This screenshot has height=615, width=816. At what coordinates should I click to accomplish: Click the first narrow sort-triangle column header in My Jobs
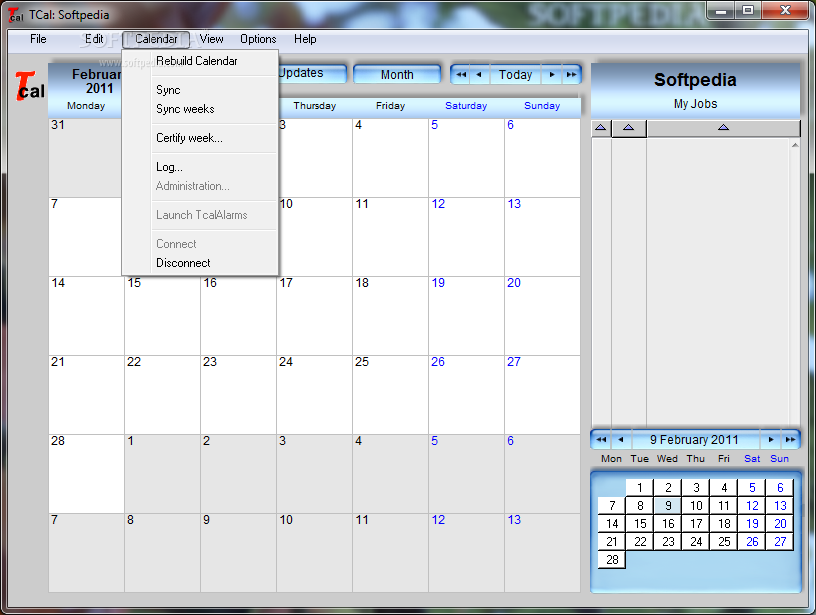tap(601, 127)
